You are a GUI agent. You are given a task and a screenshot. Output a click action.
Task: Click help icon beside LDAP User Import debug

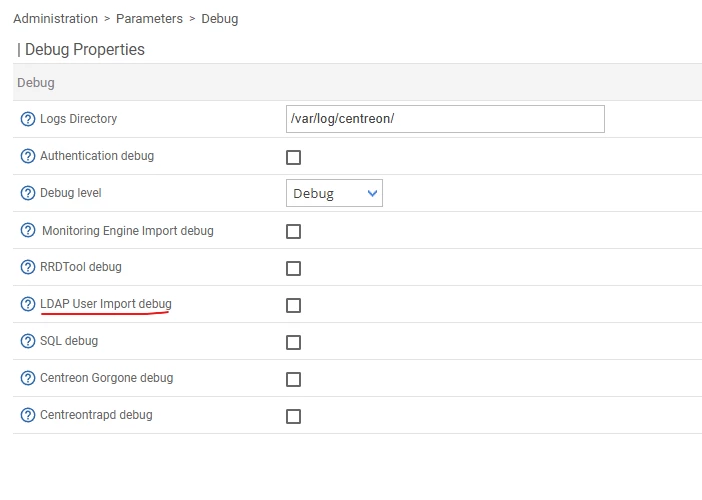pos(28,304)
